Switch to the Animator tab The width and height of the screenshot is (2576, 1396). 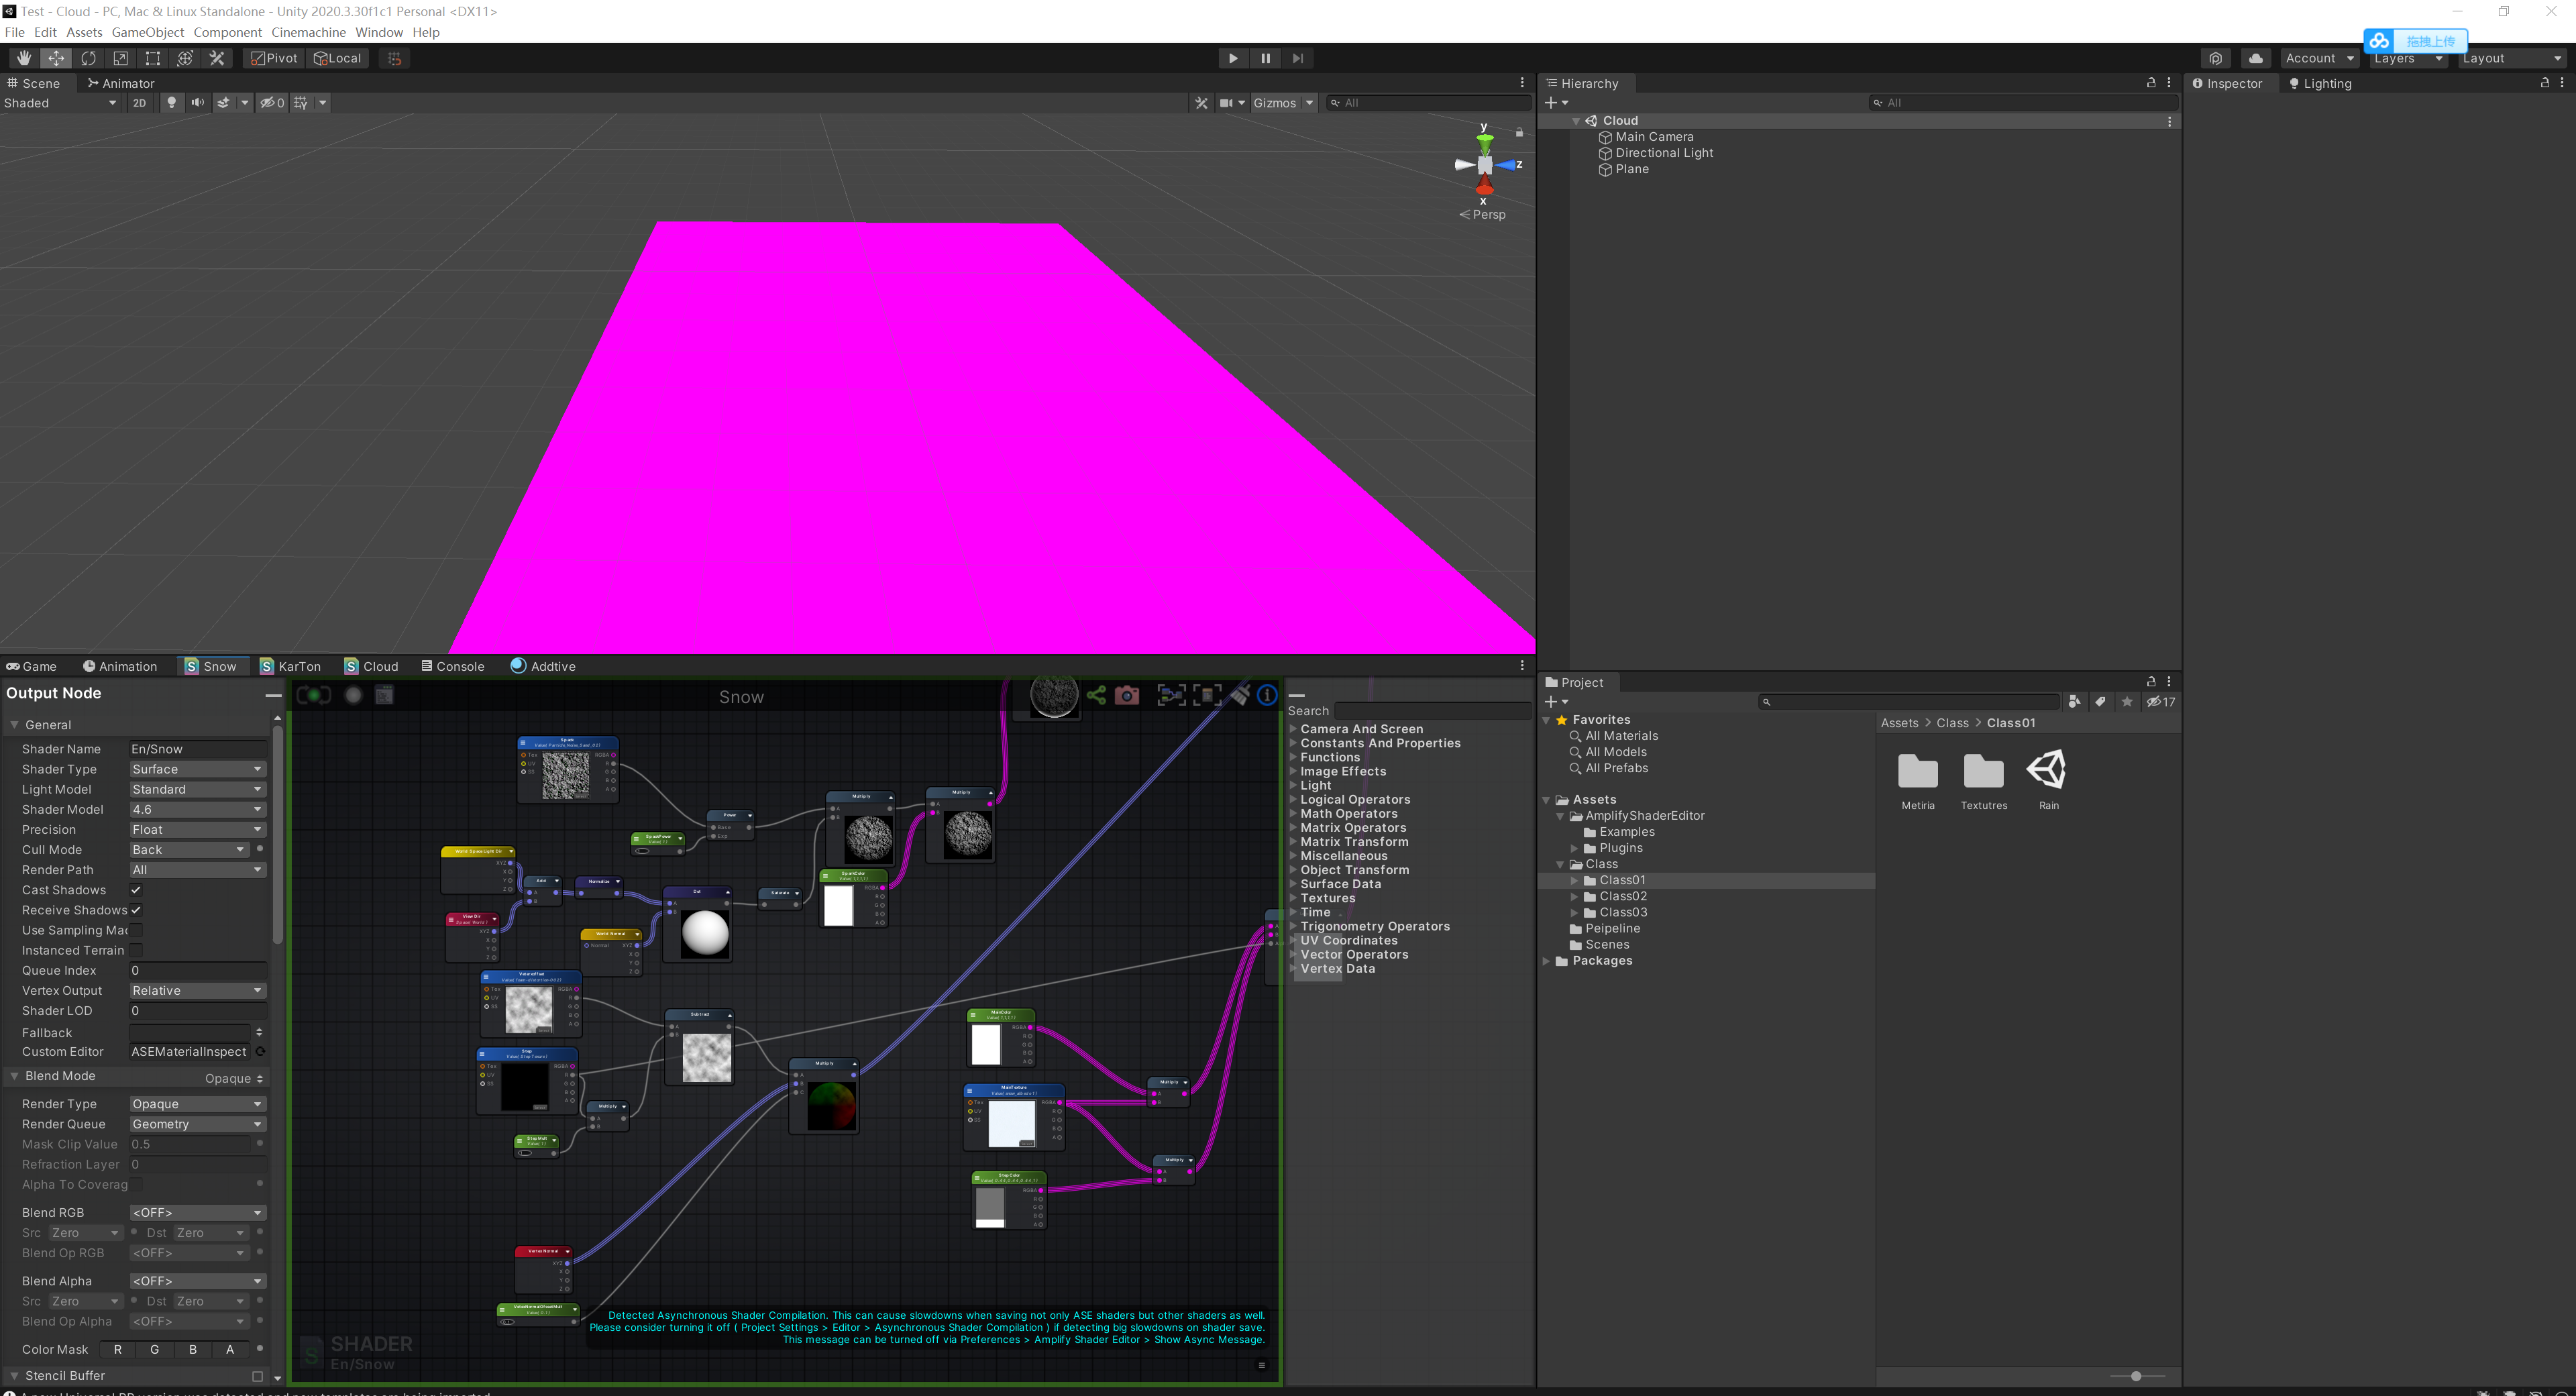coord(121,83)
